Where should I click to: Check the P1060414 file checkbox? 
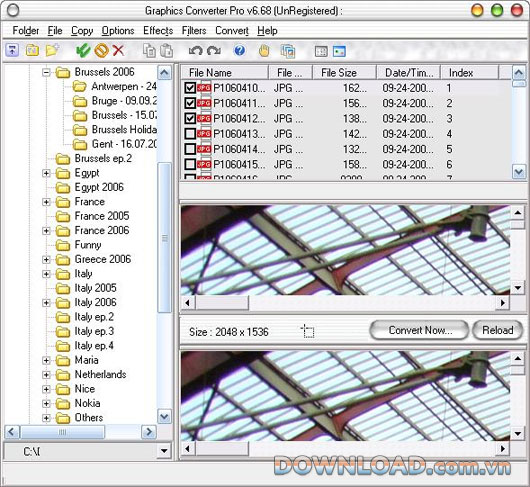[x=190, y=149]
